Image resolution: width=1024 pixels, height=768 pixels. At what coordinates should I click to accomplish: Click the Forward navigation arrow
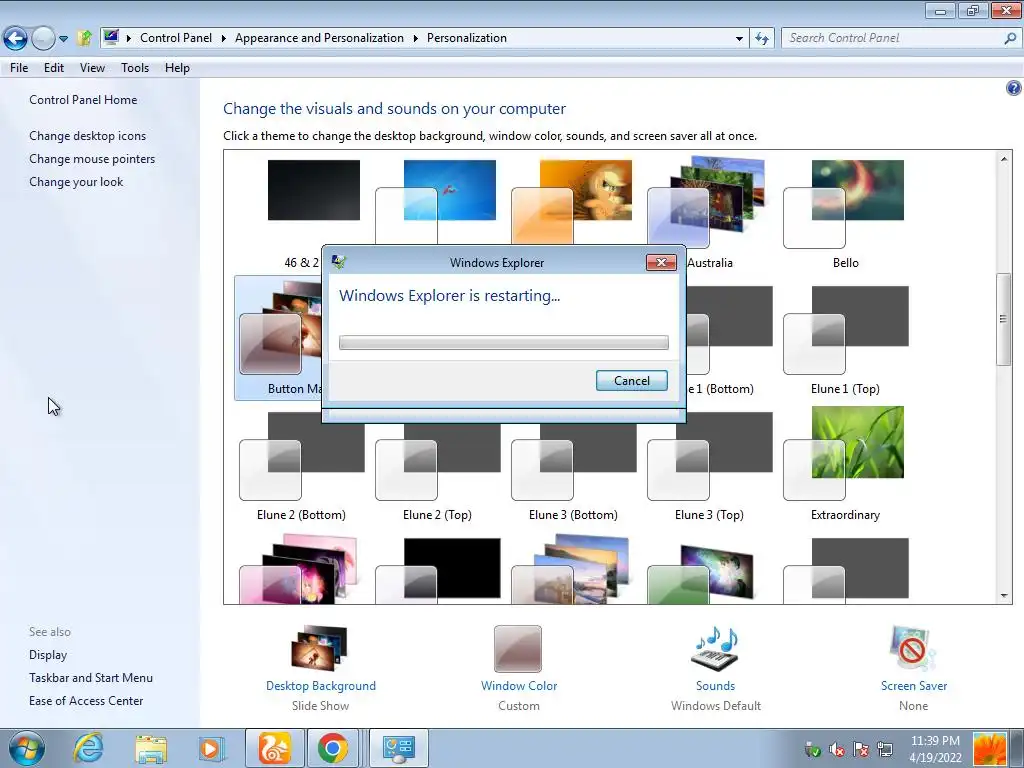coord(44,39)
